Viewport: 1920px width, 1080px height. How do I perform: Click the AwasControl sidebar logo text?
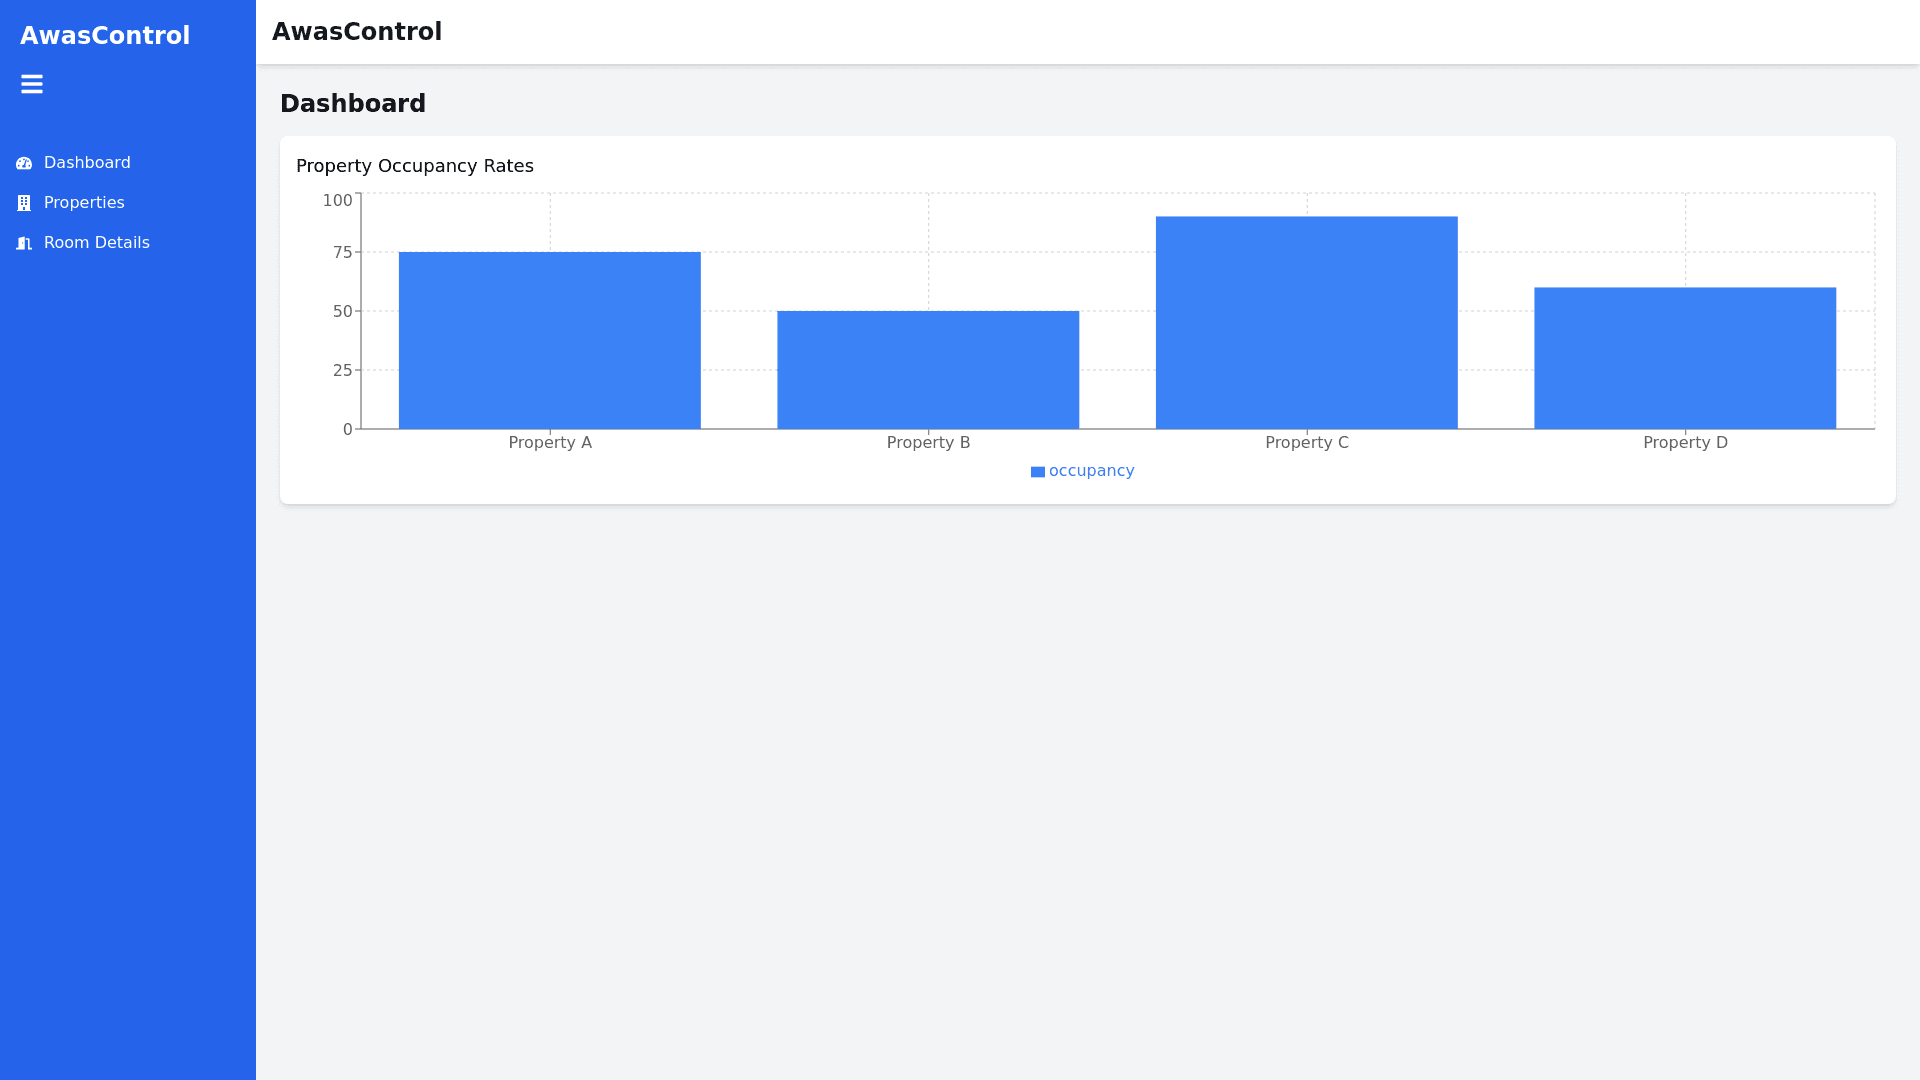105,36
